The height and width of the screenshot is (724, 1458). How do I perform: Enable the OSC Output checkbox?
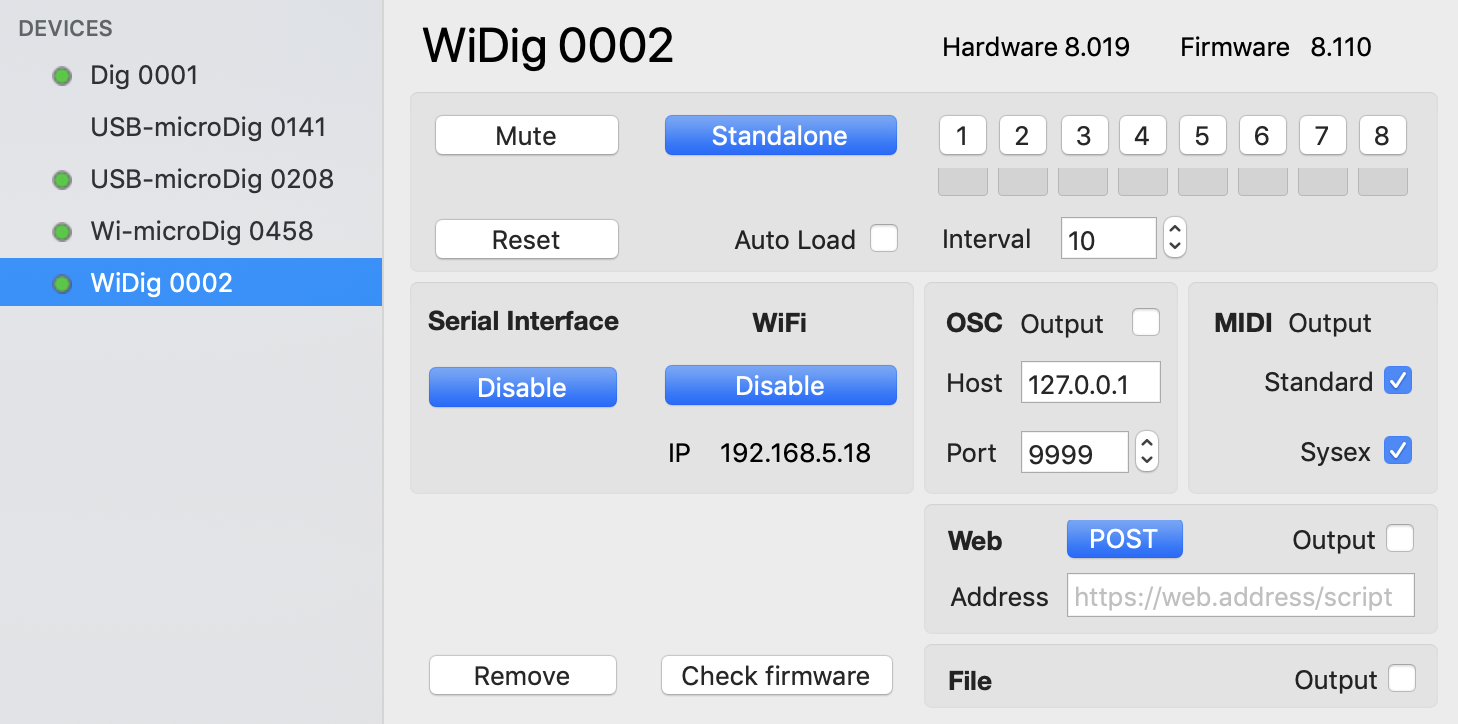point(1146,322)
